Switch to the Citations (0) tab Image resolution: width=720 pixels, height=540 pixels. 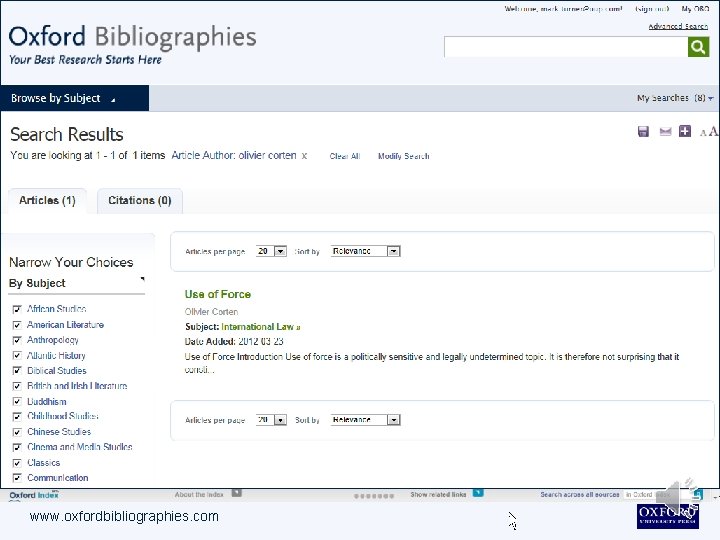tap(140, 201)
